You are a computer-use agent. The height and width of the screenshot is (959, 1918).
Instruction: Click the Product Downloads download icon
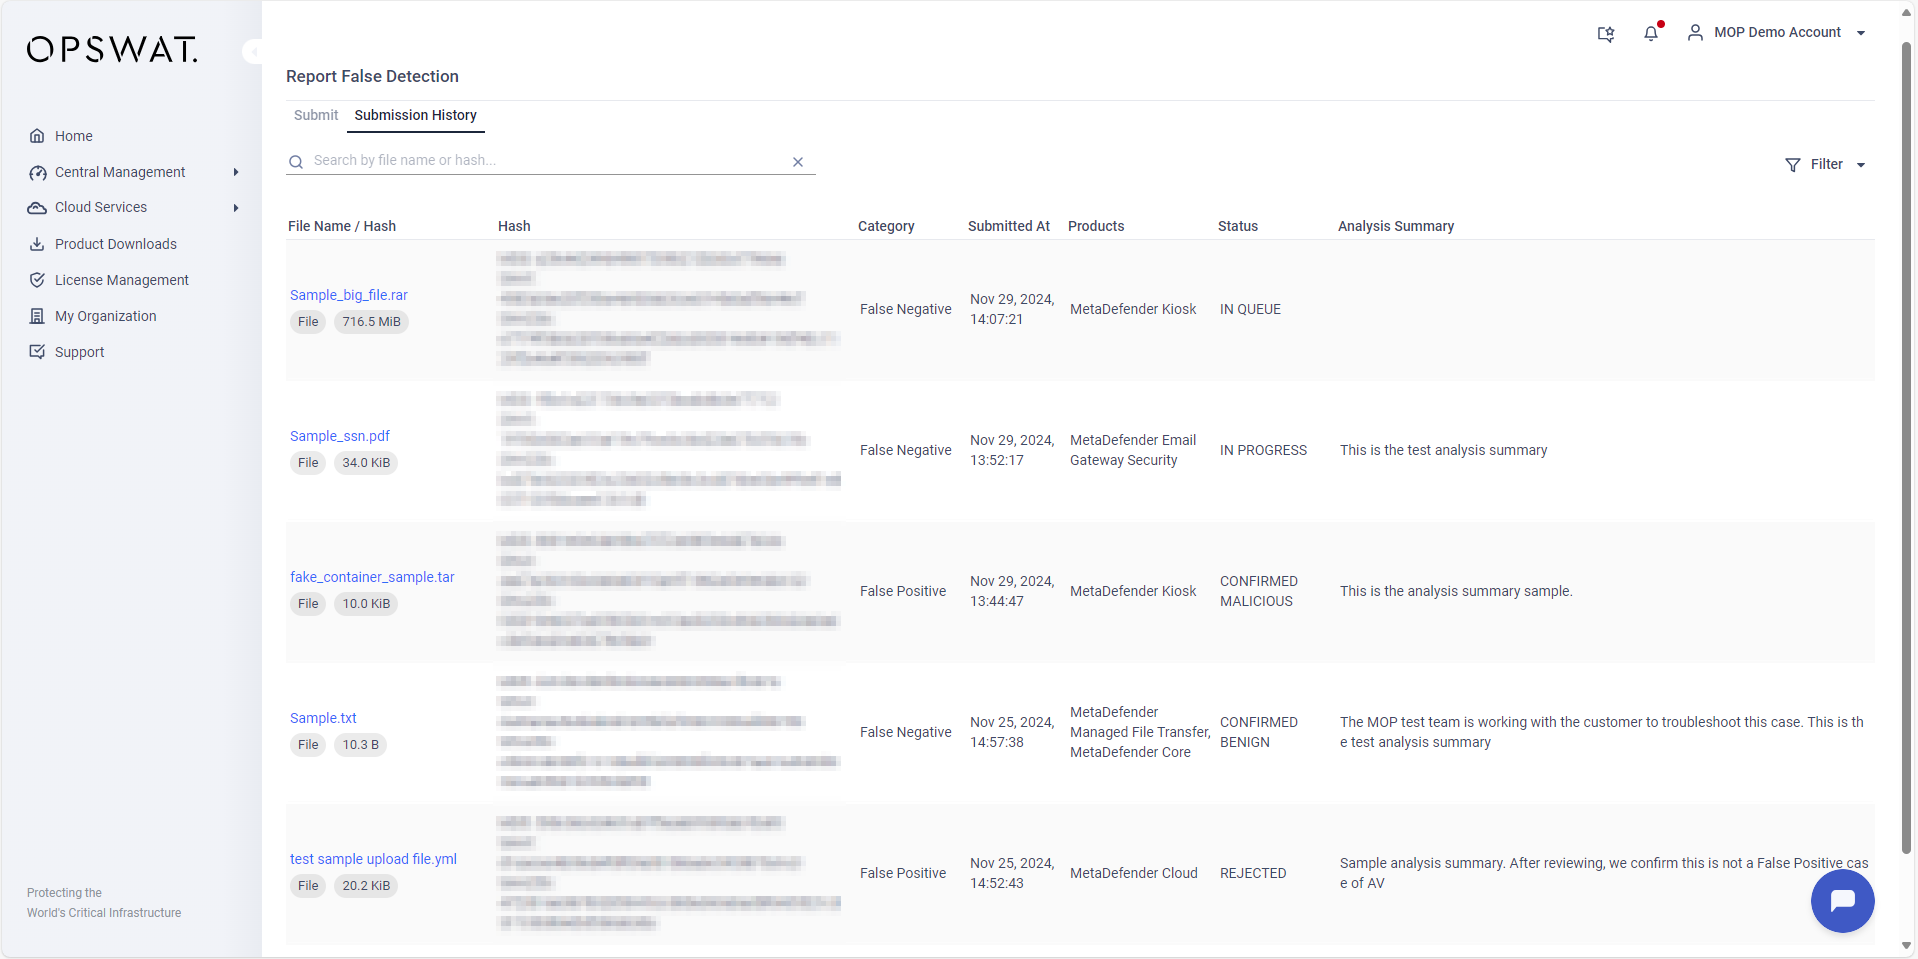[x=37, y=244]
